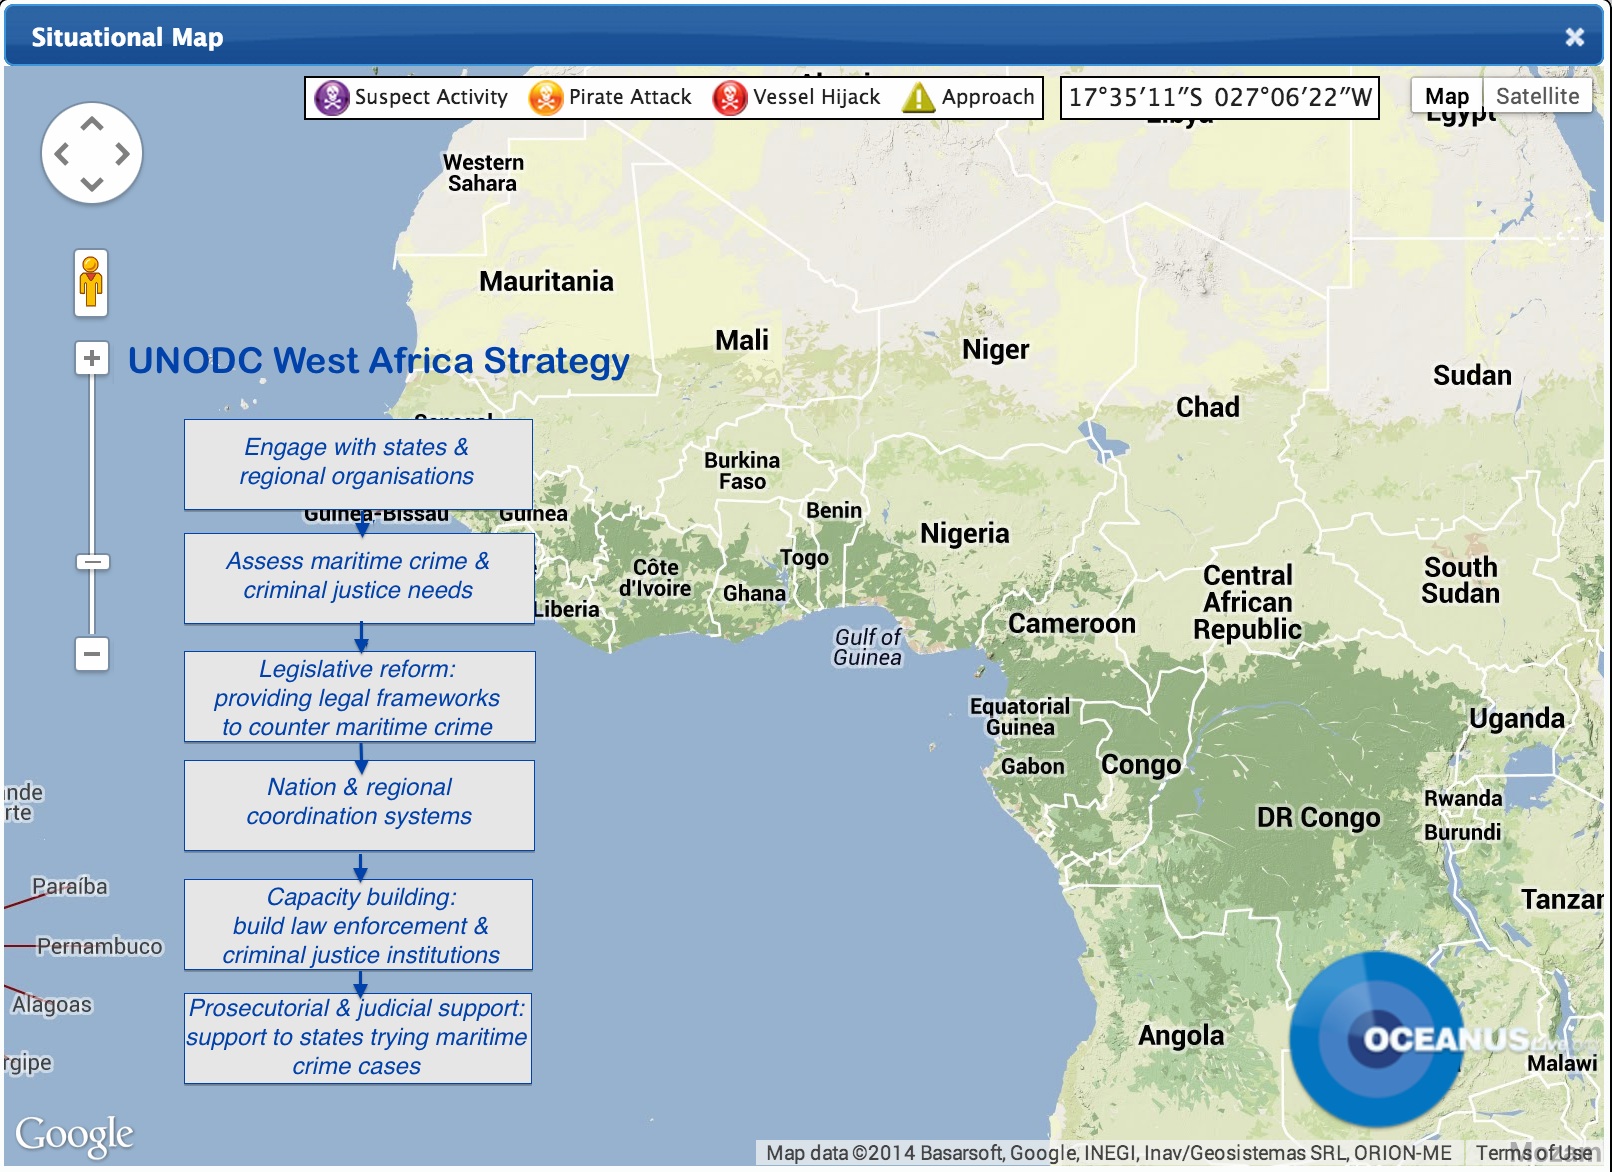Click the Chad label on the map
This screenshot has height=1172, width=1612.
coord(1207,407)
